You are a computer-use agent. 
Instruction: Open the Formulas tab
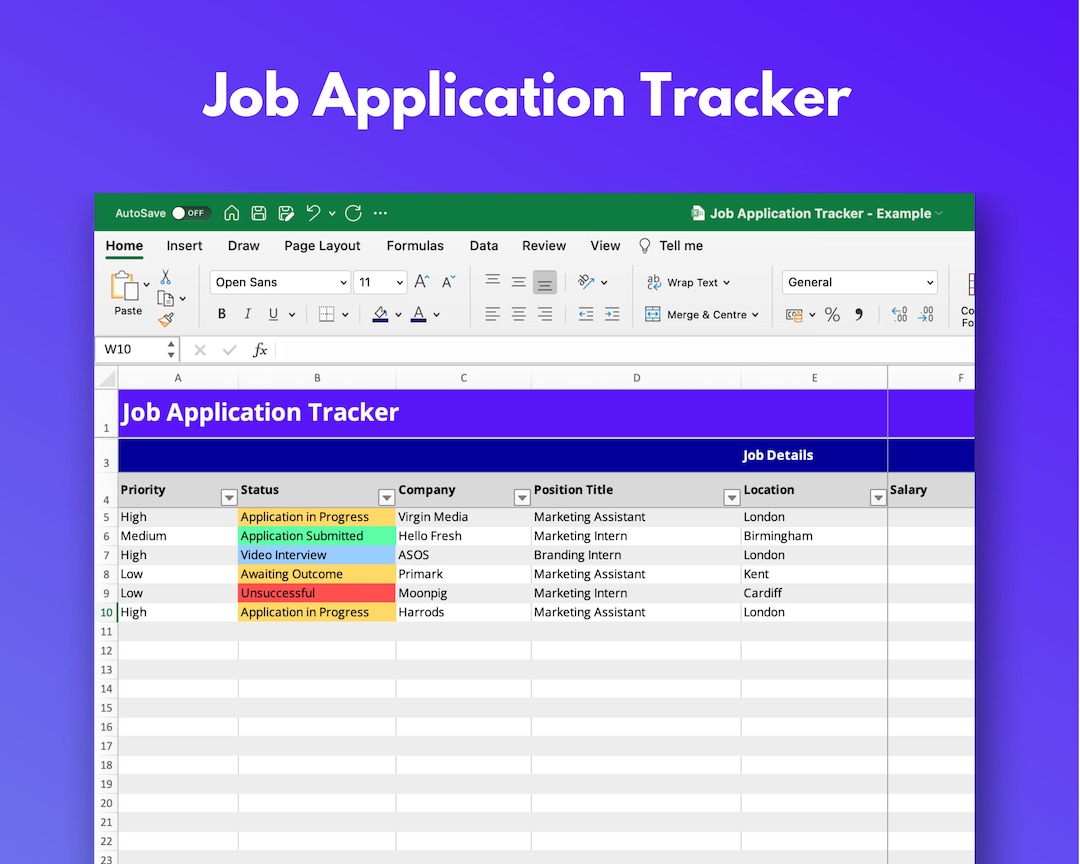coord(415,246)
